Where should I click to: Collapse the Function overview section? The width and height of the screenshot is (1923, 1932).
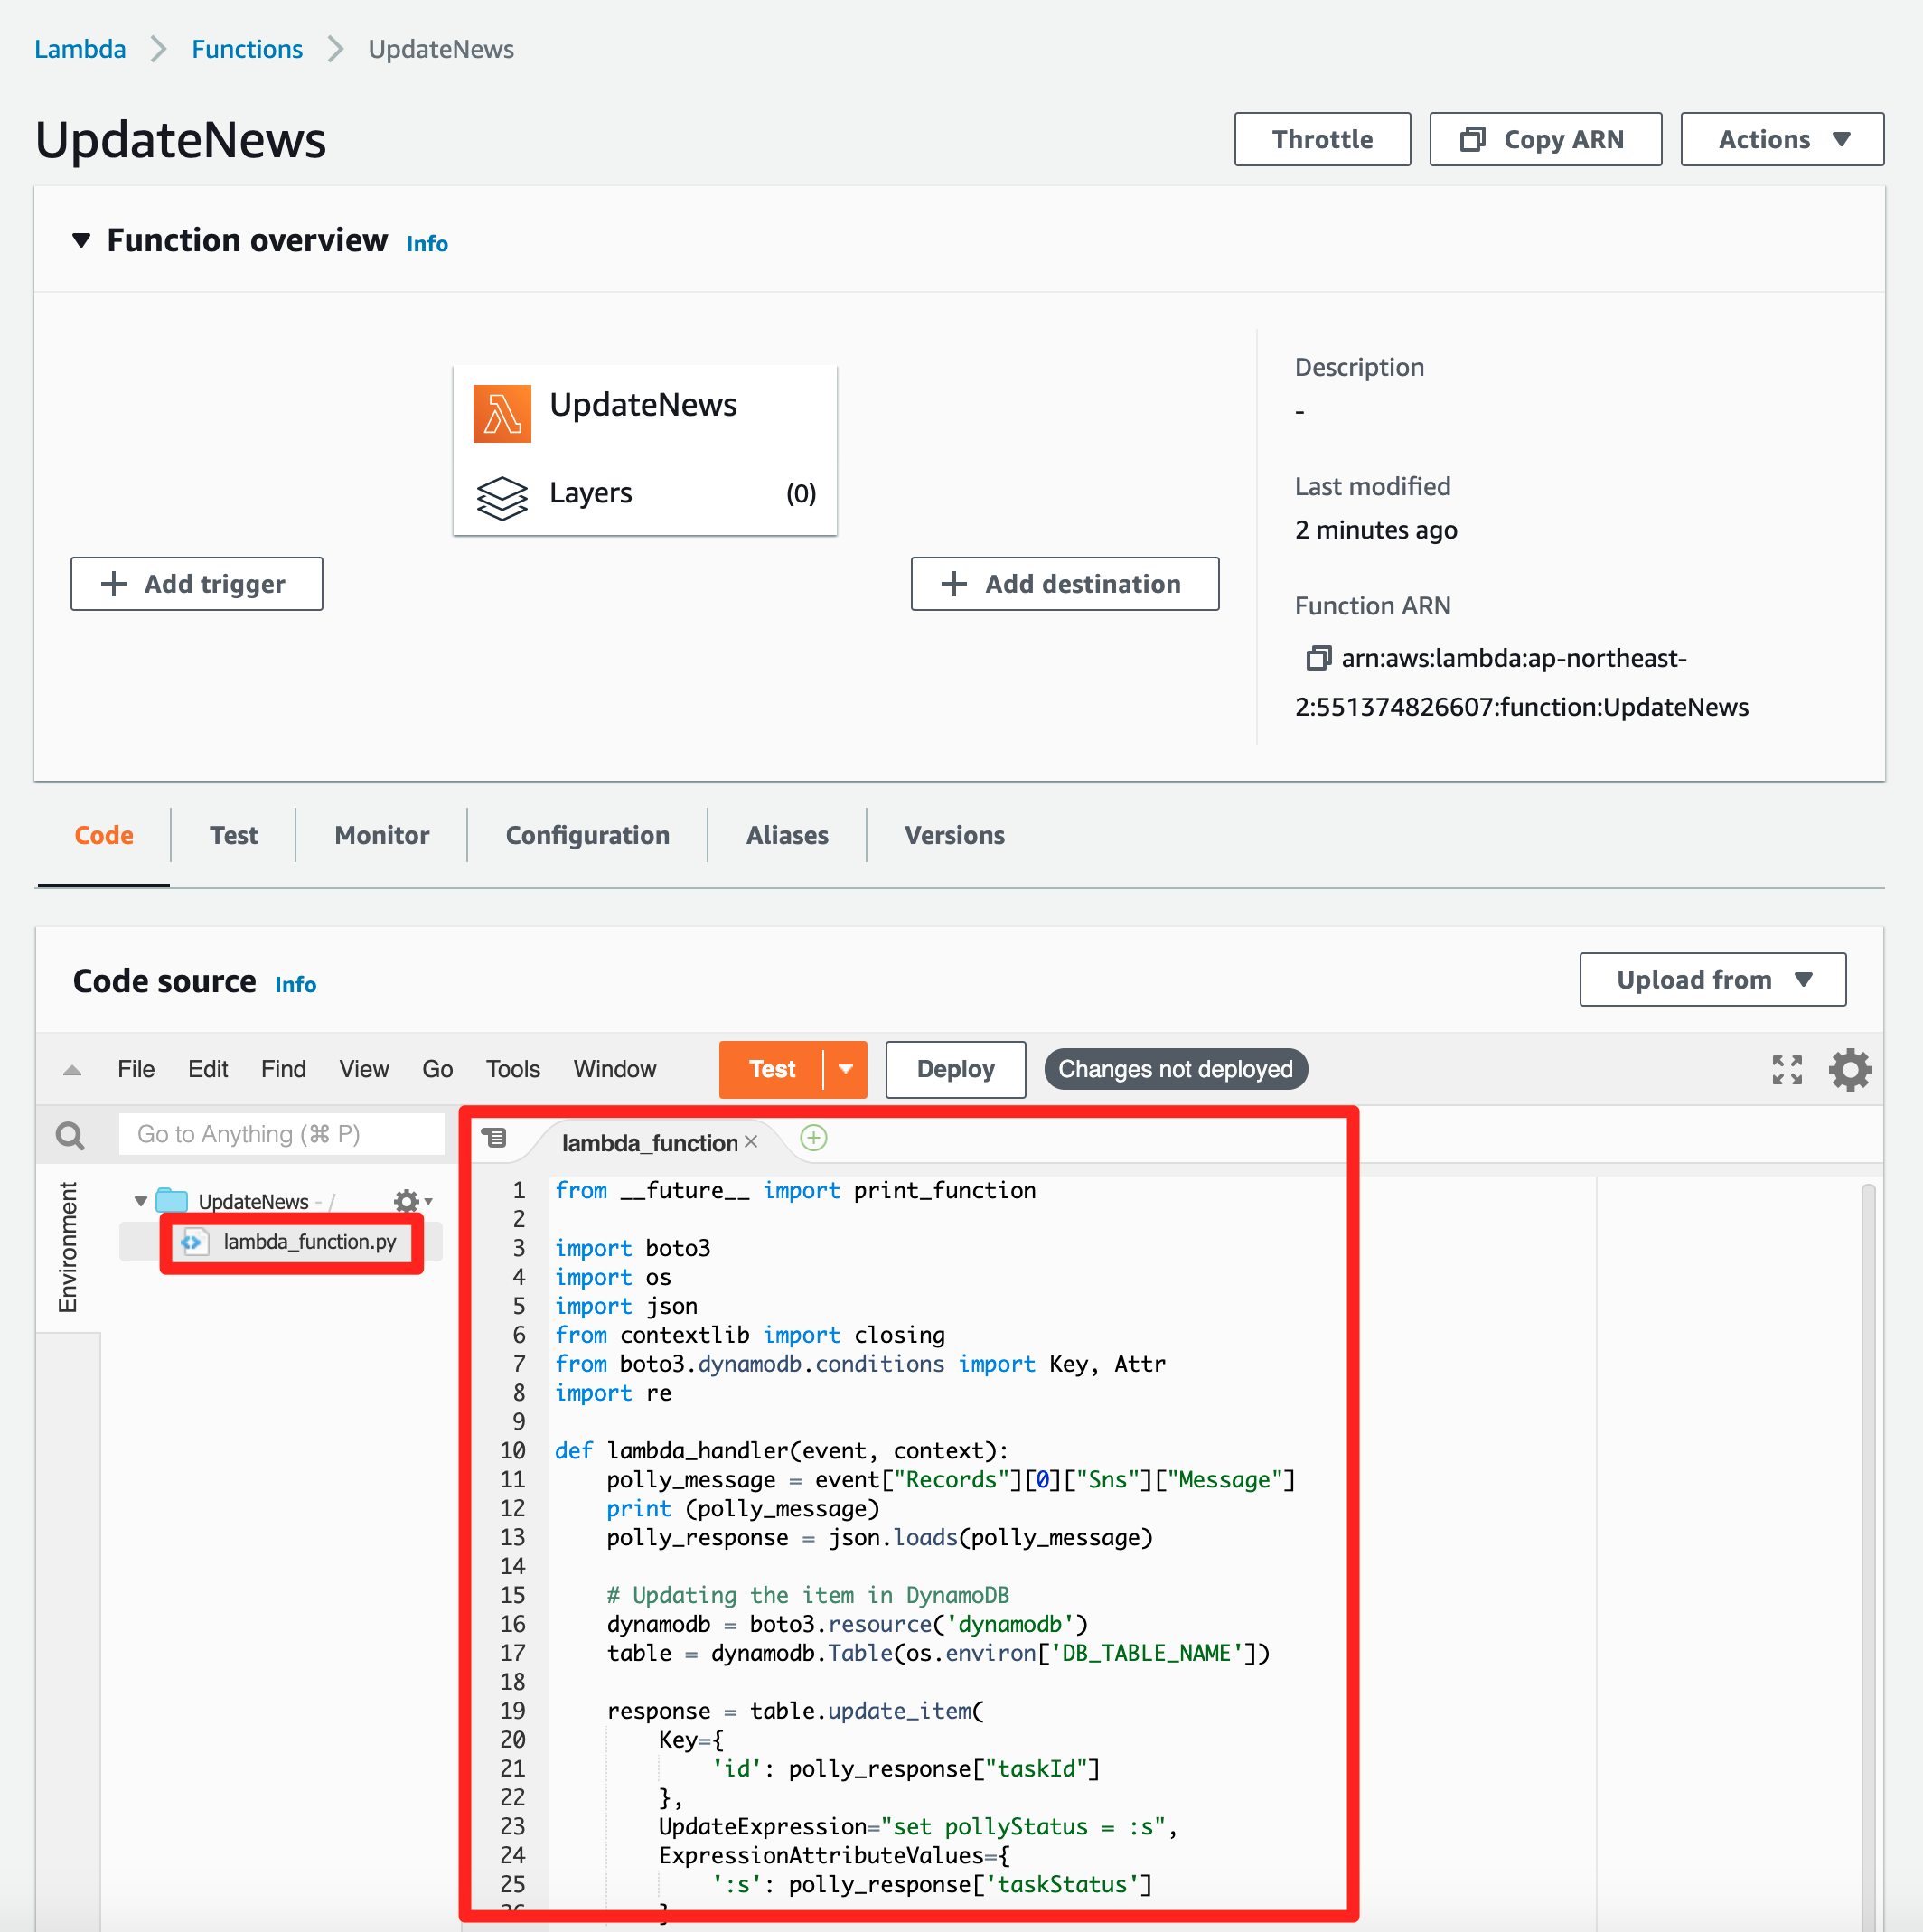click(82, 240)
